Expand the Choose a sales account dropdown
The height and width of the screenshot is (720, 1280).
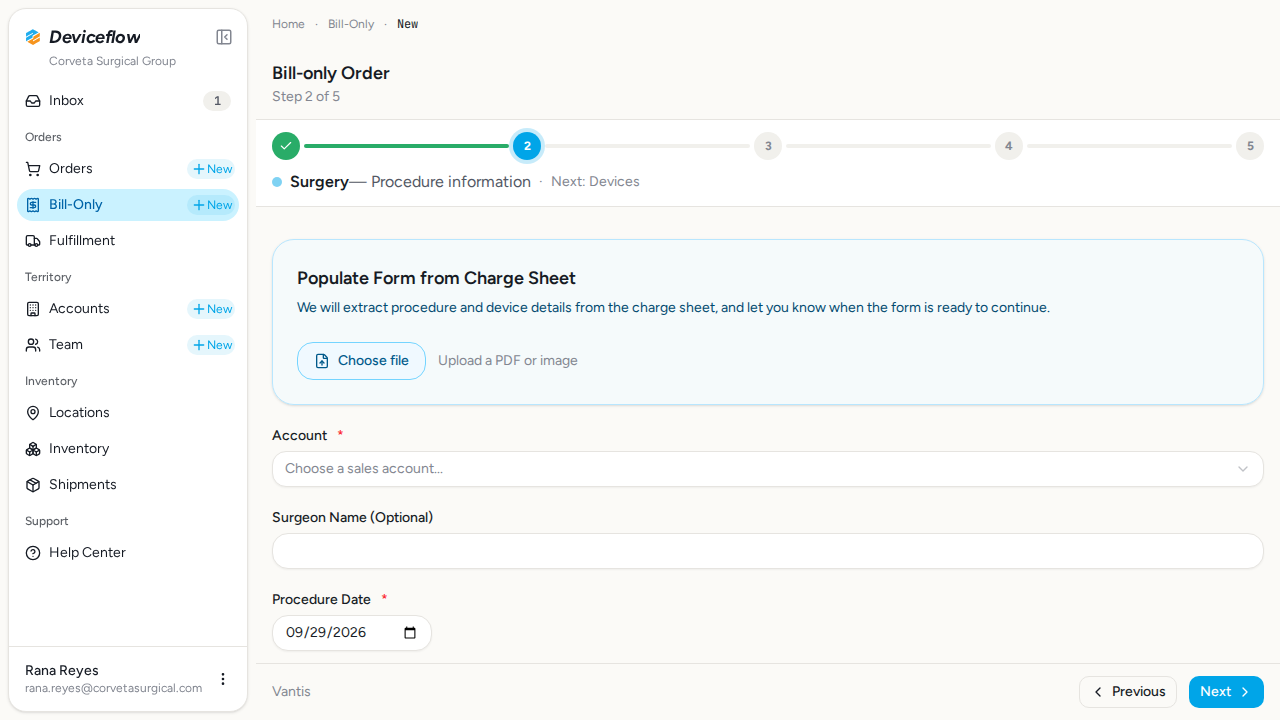click(768, 469)
